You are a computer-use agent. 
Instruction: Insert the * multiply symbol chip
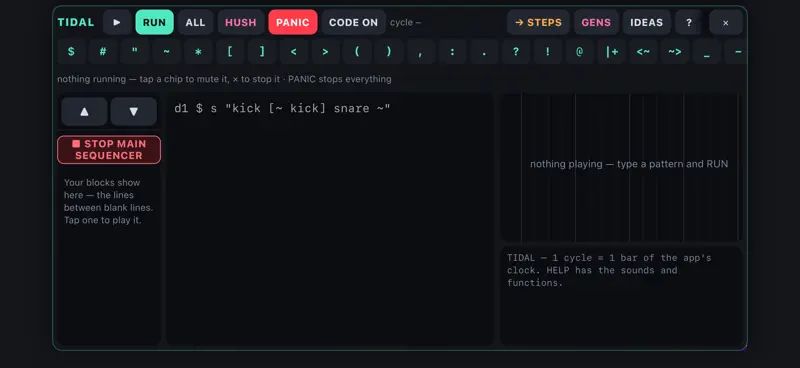pyautogui.click(x=198, y=52)
